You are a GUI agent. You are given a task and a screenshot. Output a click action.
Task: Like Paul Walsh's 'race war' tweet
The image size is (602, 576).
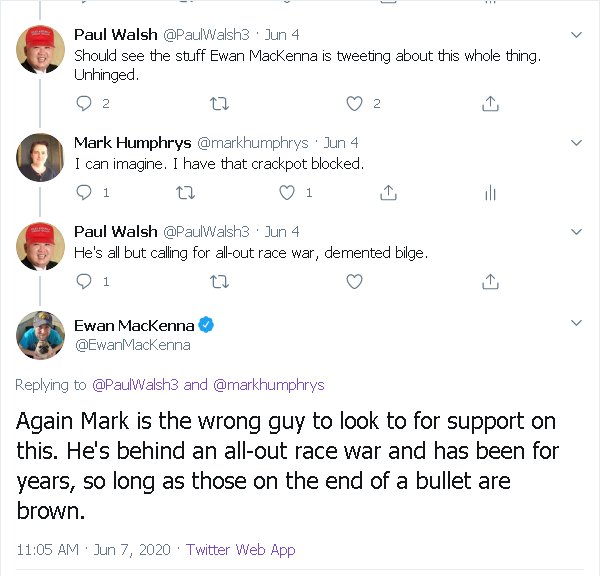[x=354, y=282]
